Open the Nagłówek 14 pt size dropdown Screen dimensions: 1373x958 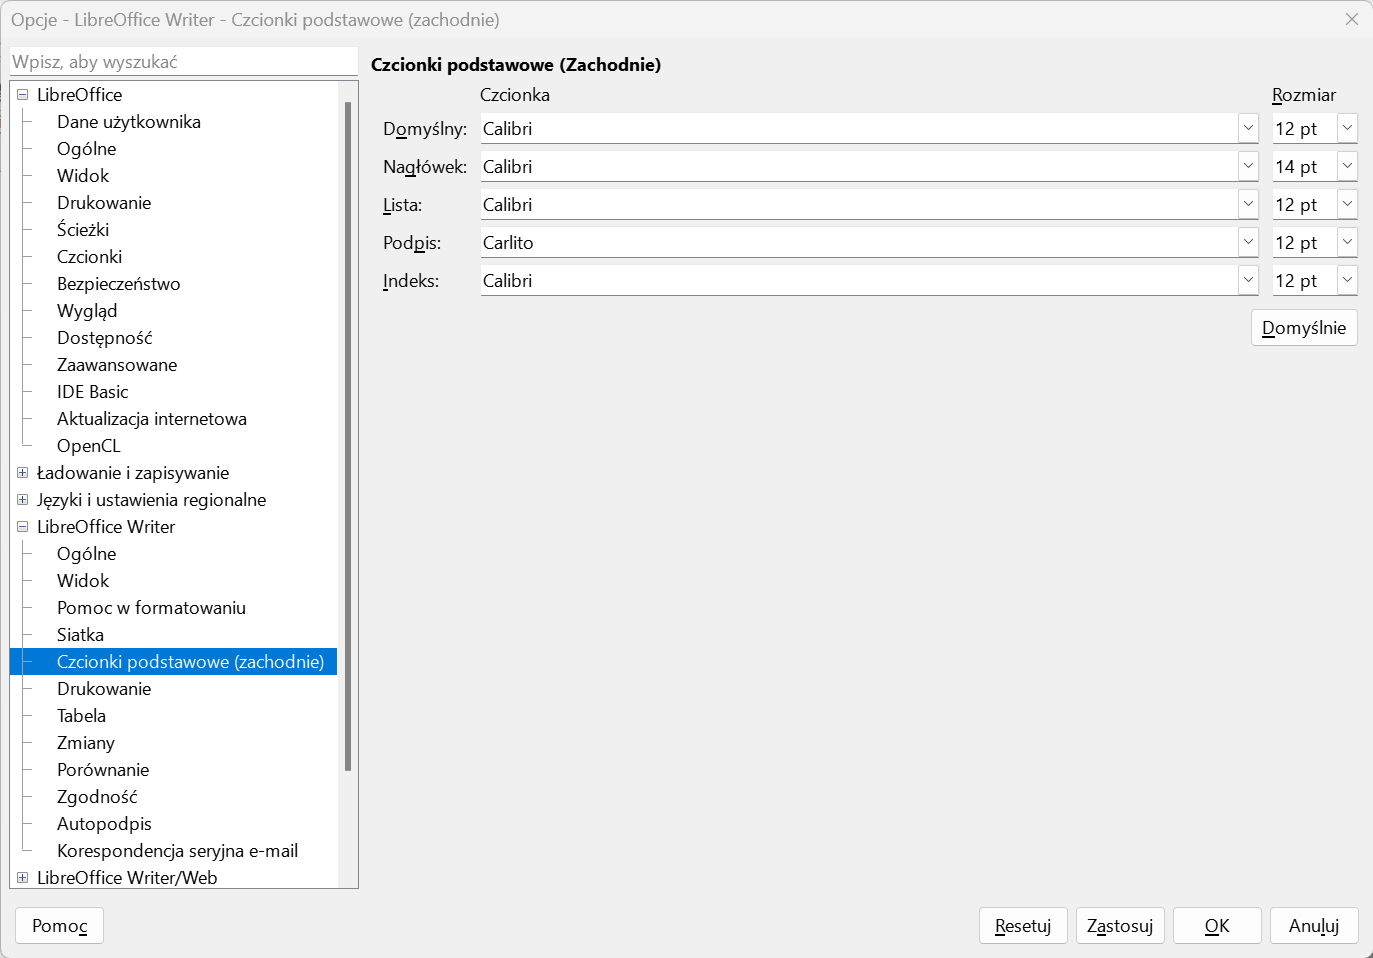tap(1347, 166)
